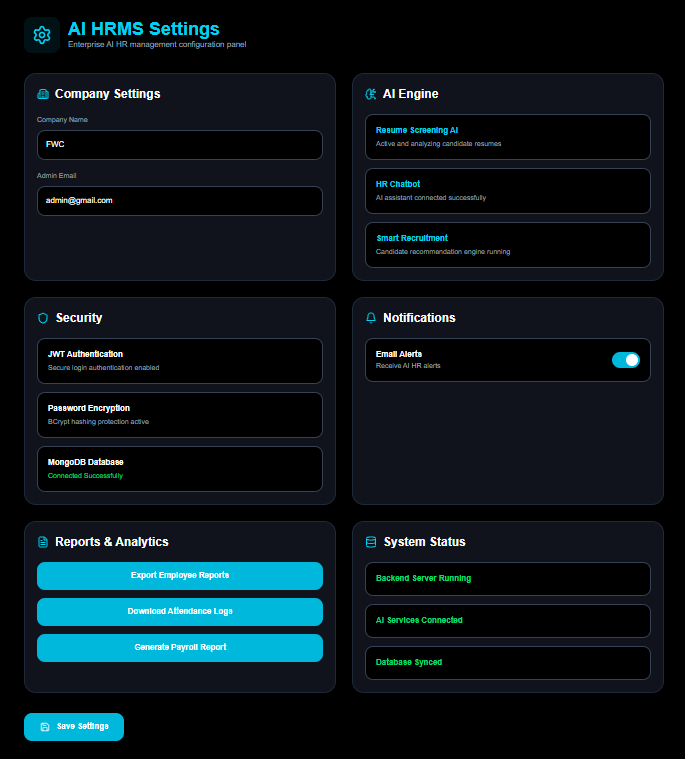
Task: Click the AI Engine brain icon
Action: [x=371, y=94]
